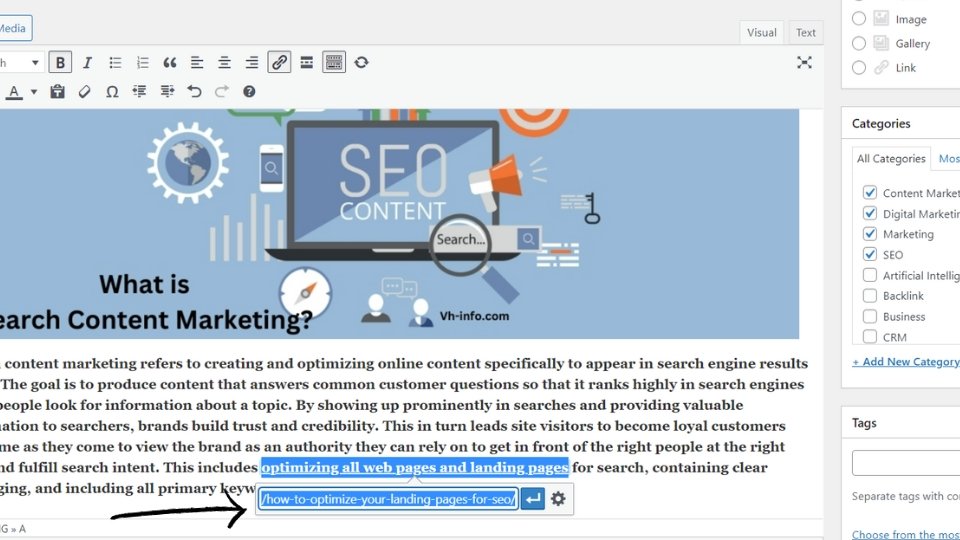Click Paste as text icon
960x540 pixels.
57,92
